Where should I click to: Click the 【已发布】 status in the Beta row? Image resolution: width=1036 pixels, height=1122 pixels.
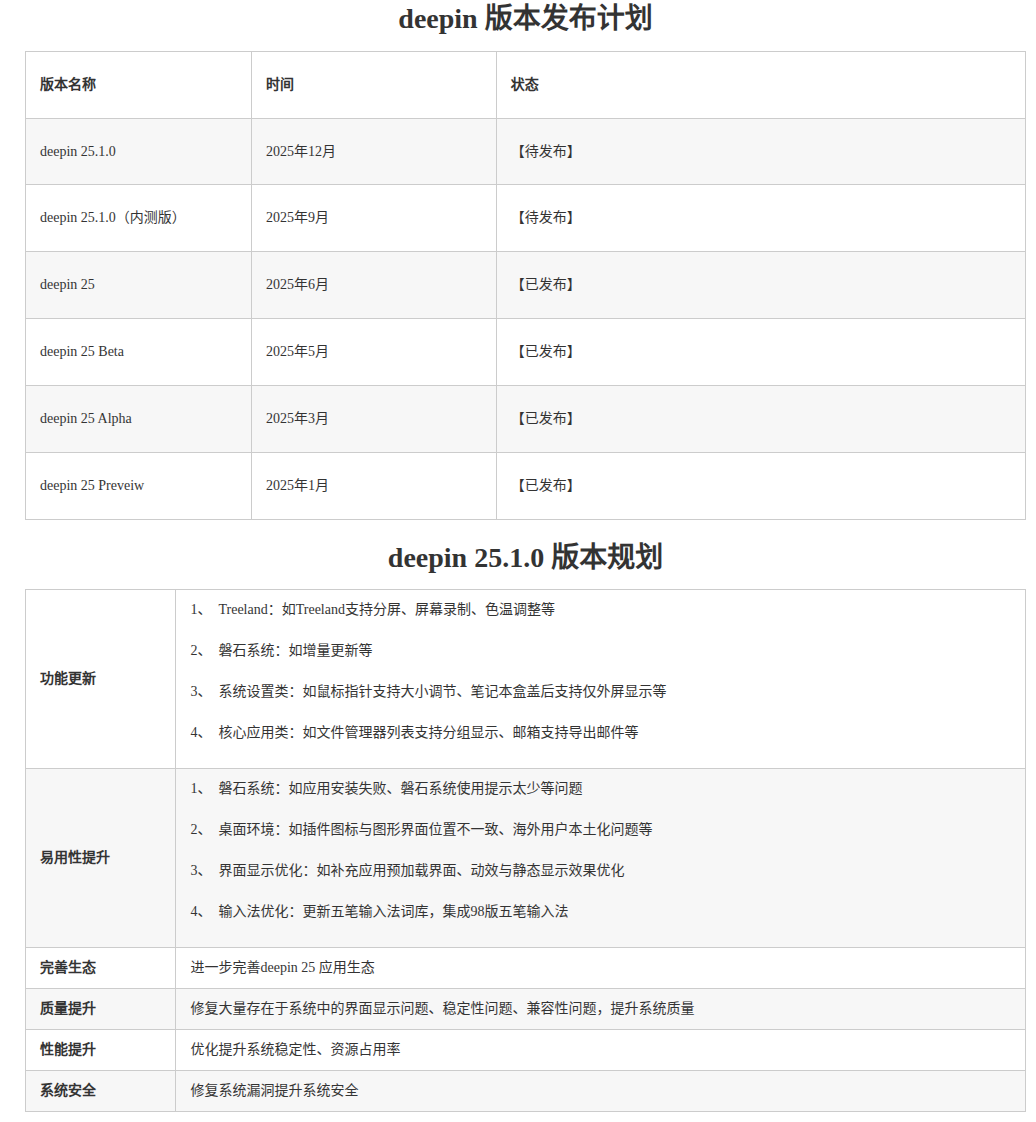pyautogui.click(x=545, y=351)
